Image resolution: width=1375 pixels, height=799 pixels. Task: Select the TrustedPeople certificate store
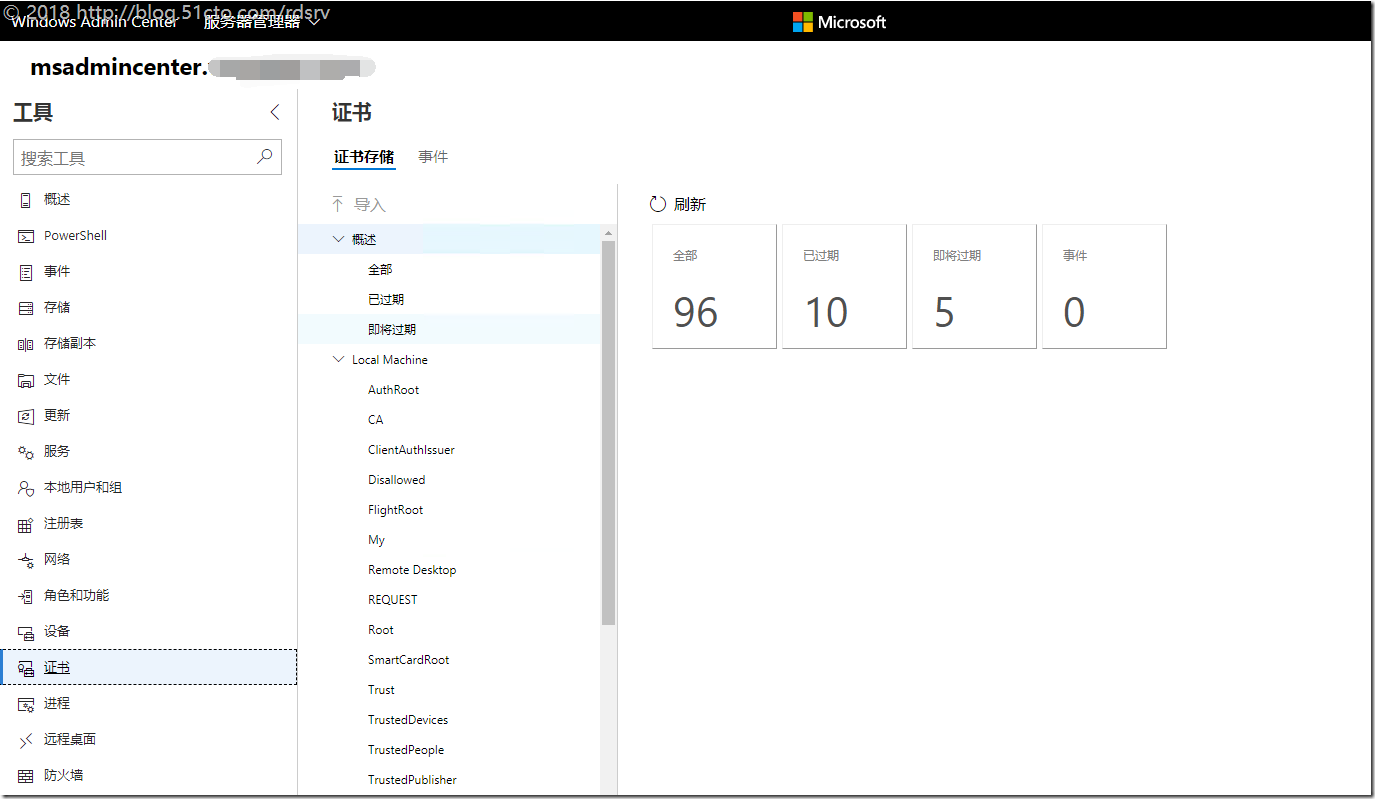click(406, 749)
